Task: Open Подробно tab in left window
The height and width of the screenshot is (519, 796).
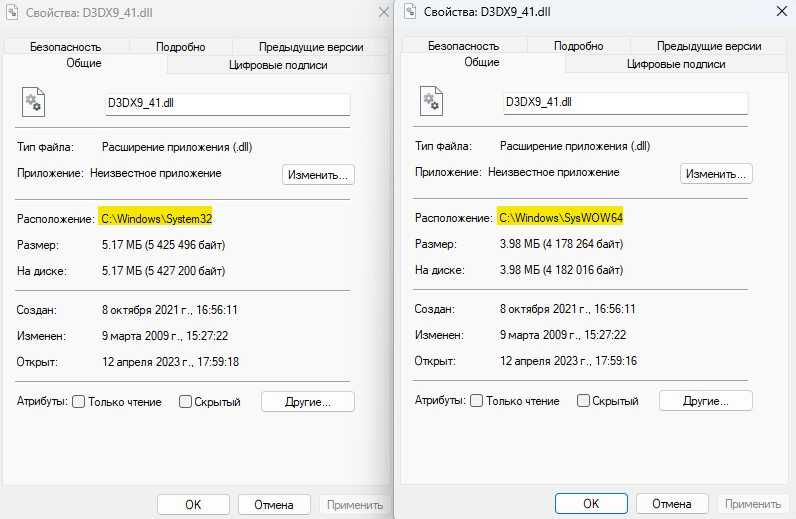Action: pos(181,47)
